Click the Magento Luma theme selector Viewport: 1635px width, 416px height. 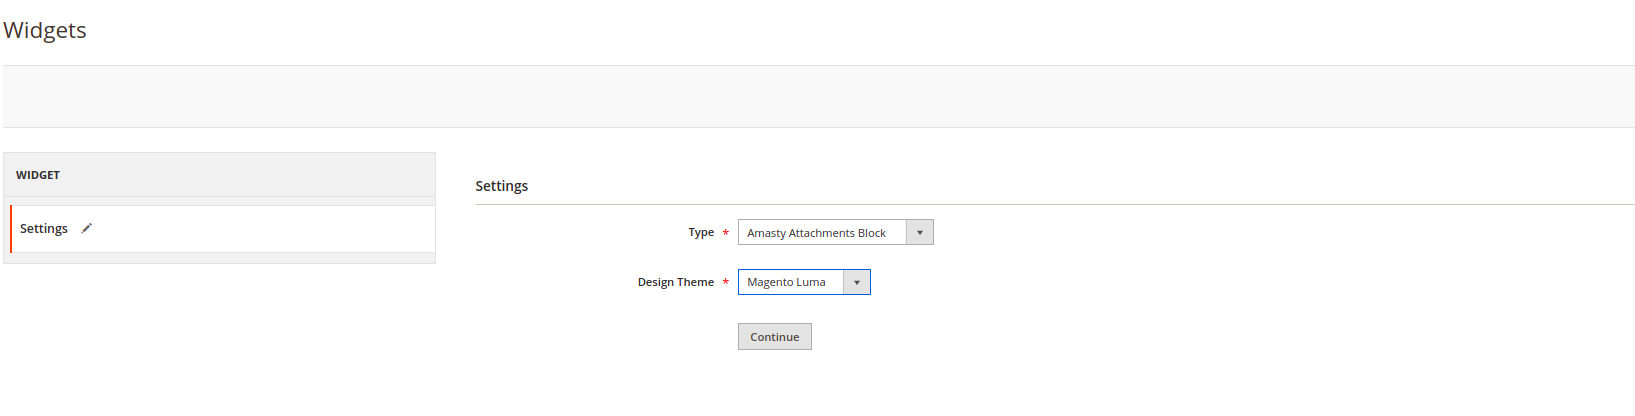(804, 282)
